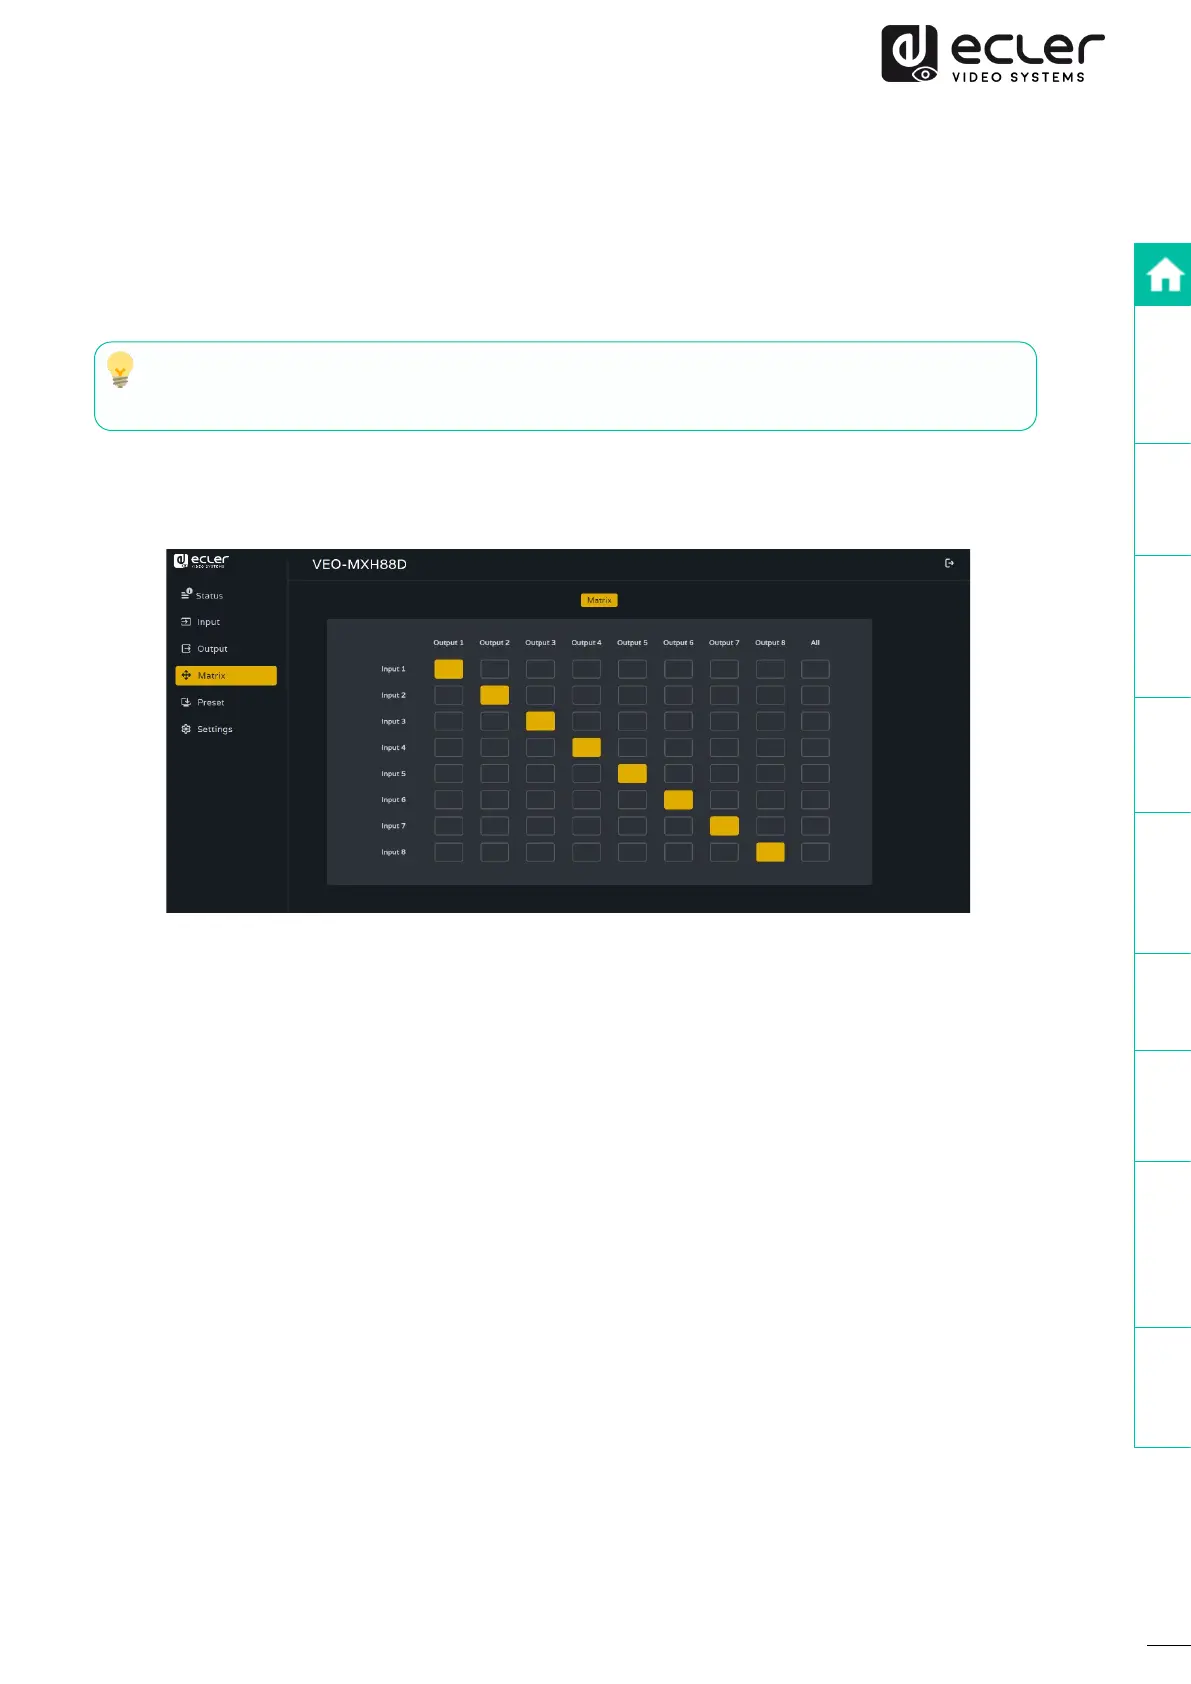Select the Matrix item in the sidebar
The height and width of the screenshot is (1684, 1191).
click(x=225, y=676)
